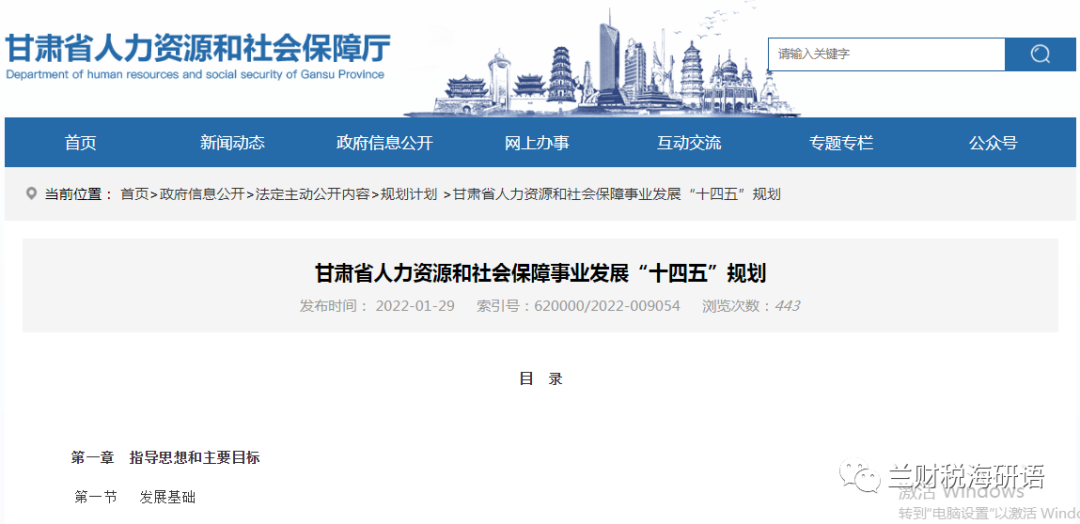1080x524 pixels.
Task: Click 法定主动公开内容 breadcrumb link
Action: [313, 194]
